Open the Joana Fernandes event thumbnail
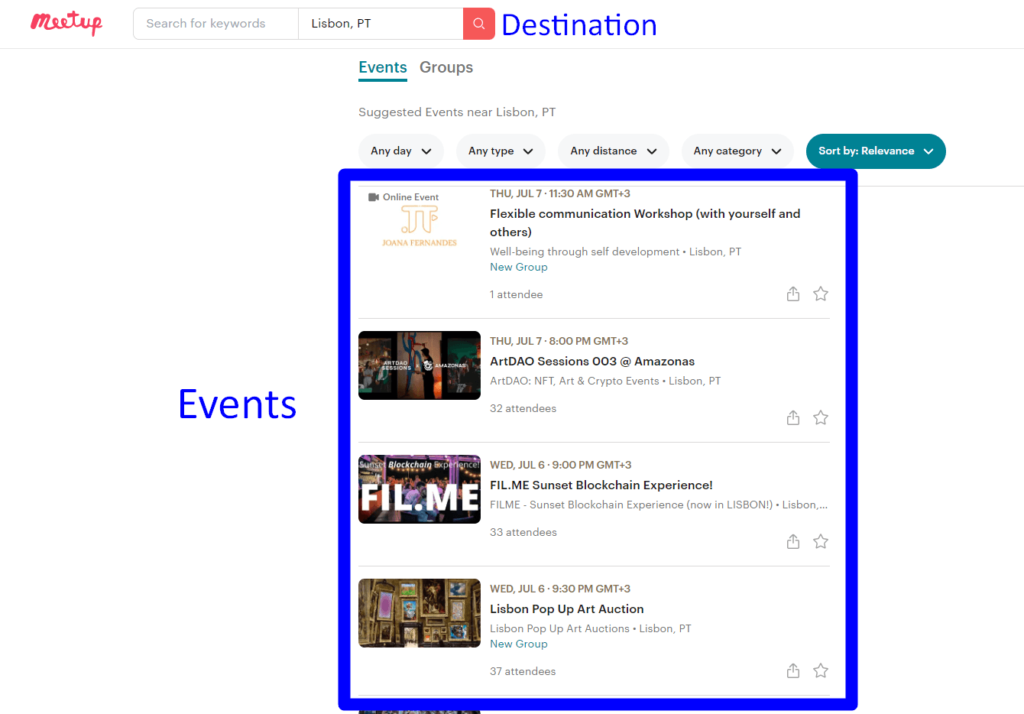1024x714 pixels. pos(419,221)
